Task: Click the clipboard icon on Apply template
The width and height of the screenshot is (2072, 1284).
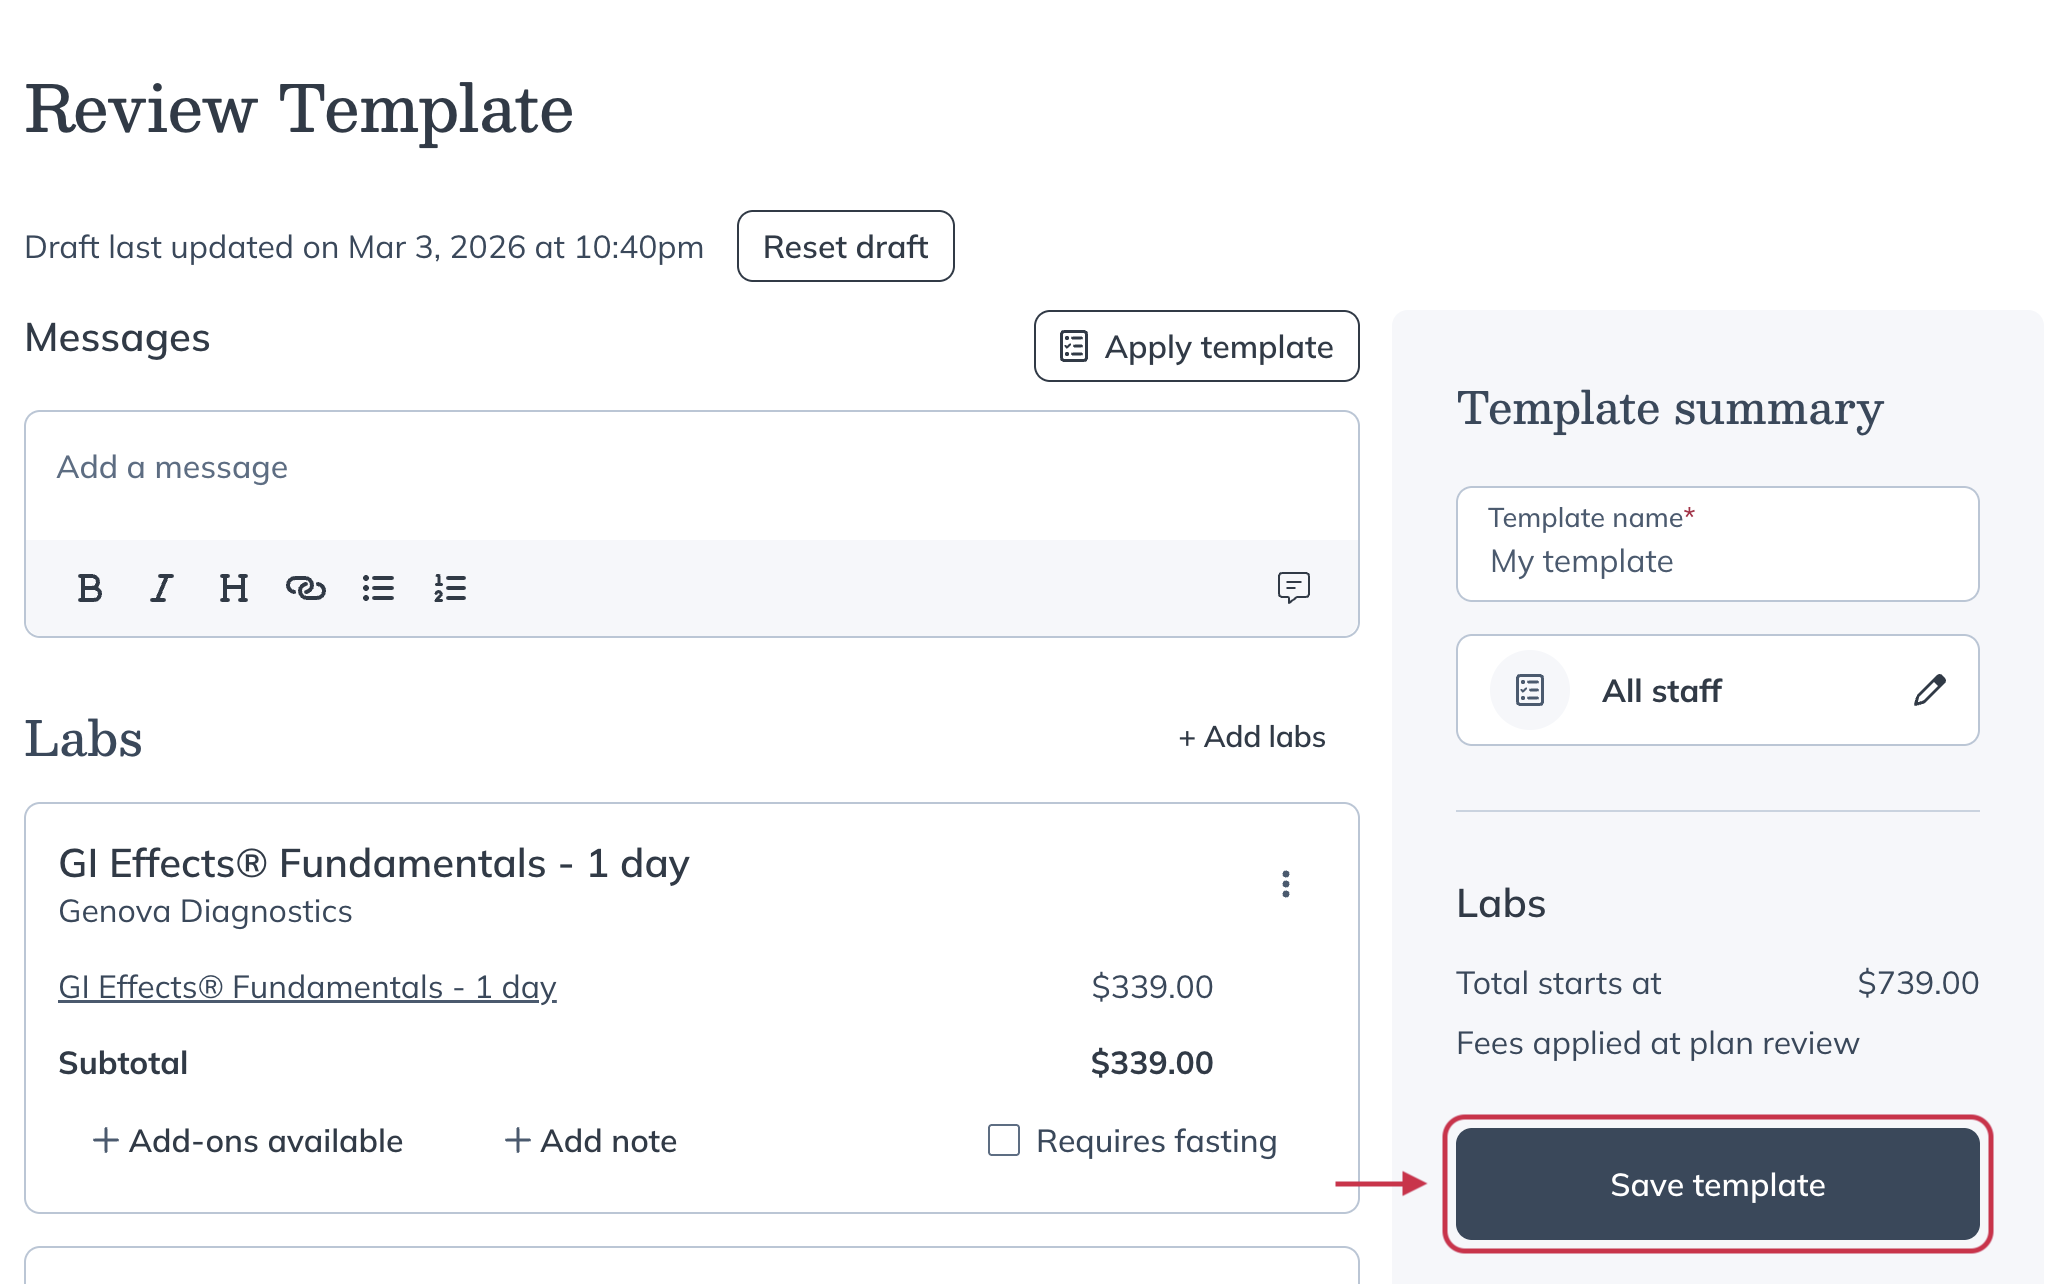Action: pyautogui.click(x=1073, y=346)
